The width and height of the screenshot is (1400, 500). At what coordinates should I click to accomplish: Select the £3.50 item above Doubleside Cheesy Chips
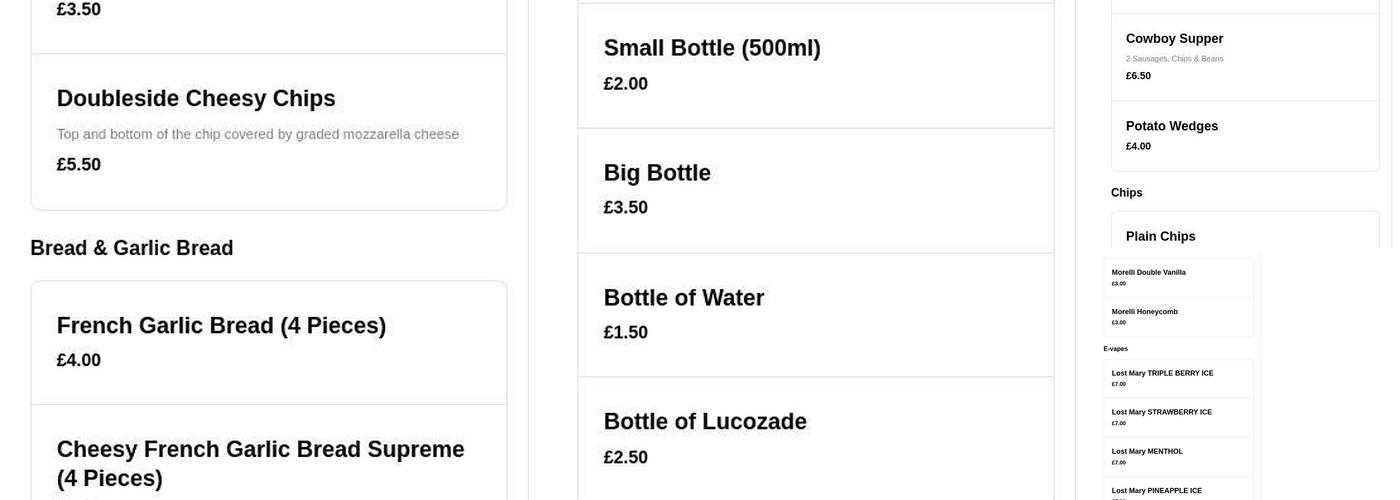268,20
